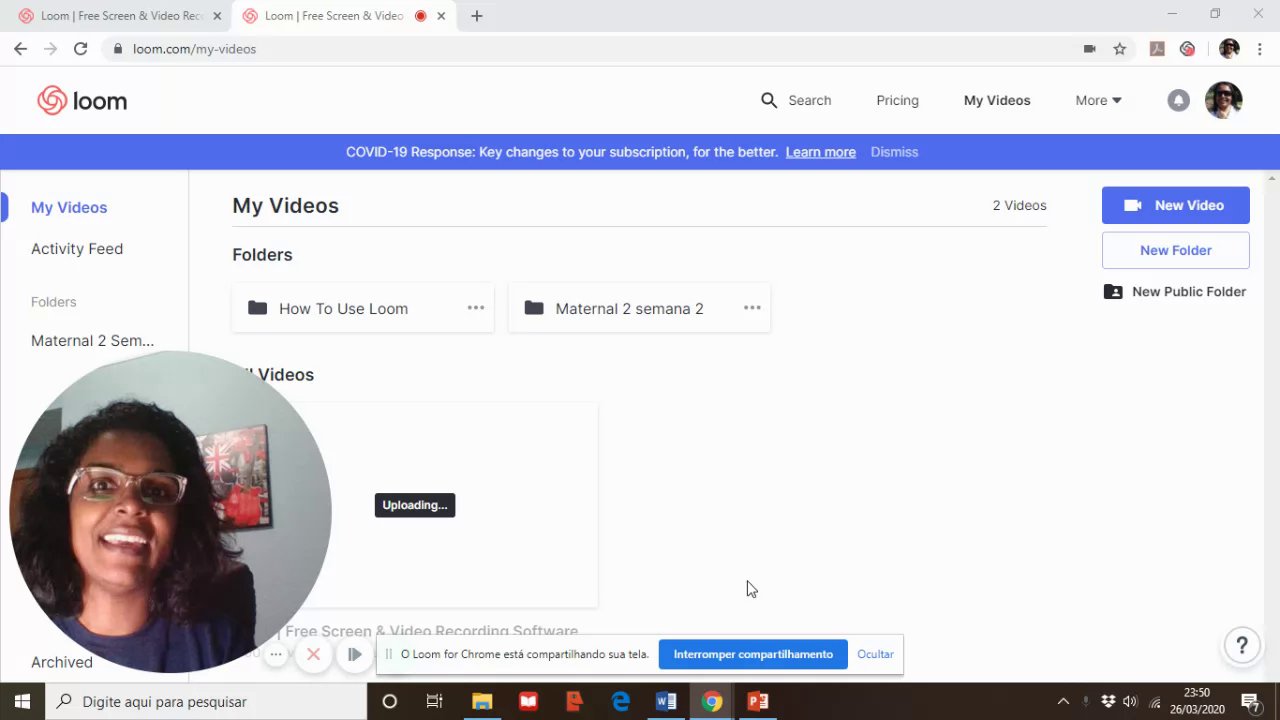Image resolution: width=1280 pixels, height=720 pixels.
Task: Open the Chrome profile avatar
Action: (x=1229, y=48)
